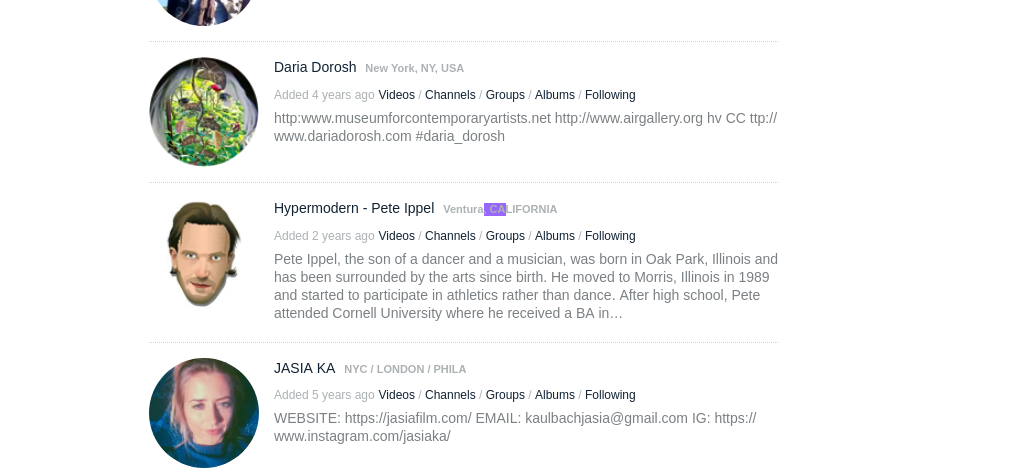See who Pete Ippel is Following
Image resolution: width=1028 pixels, height=473 pixels.
[x=610, y=236]
